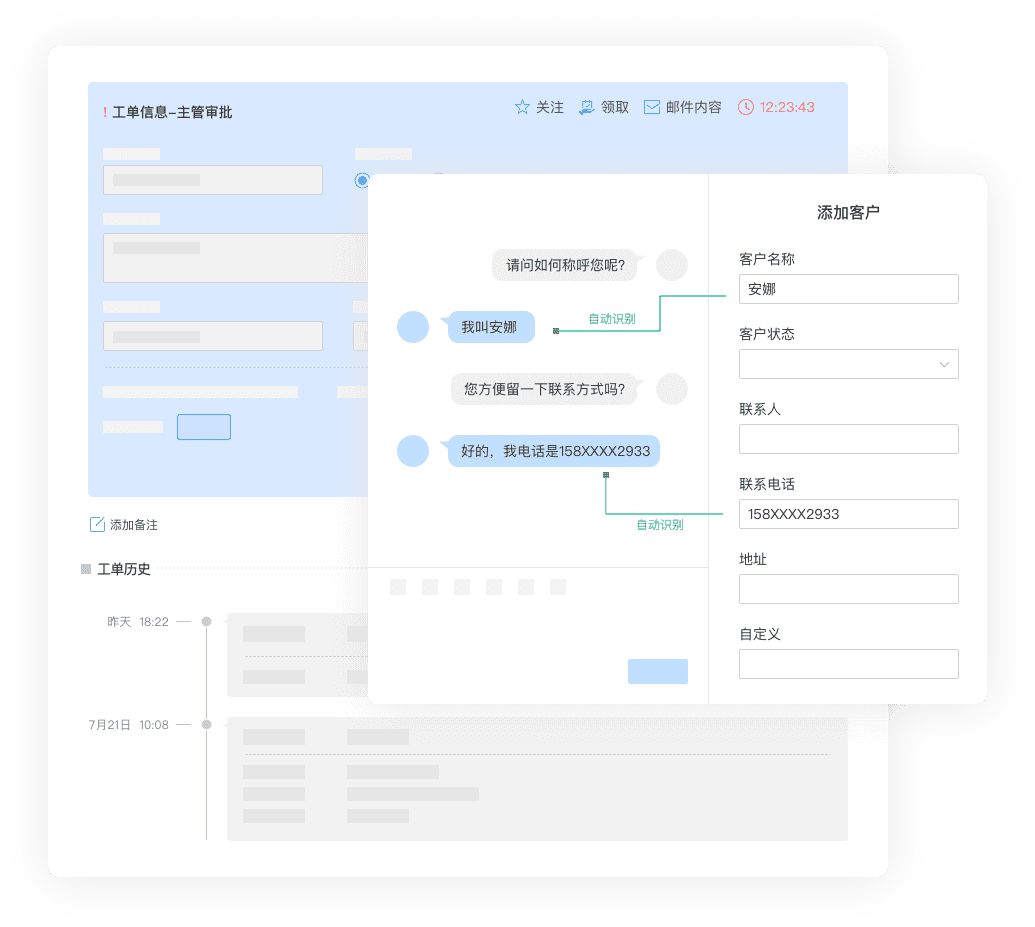The width and height of the screenshot is (1035, 927).
Task: Click the blue send button in chat
Action: pos(657,671)
